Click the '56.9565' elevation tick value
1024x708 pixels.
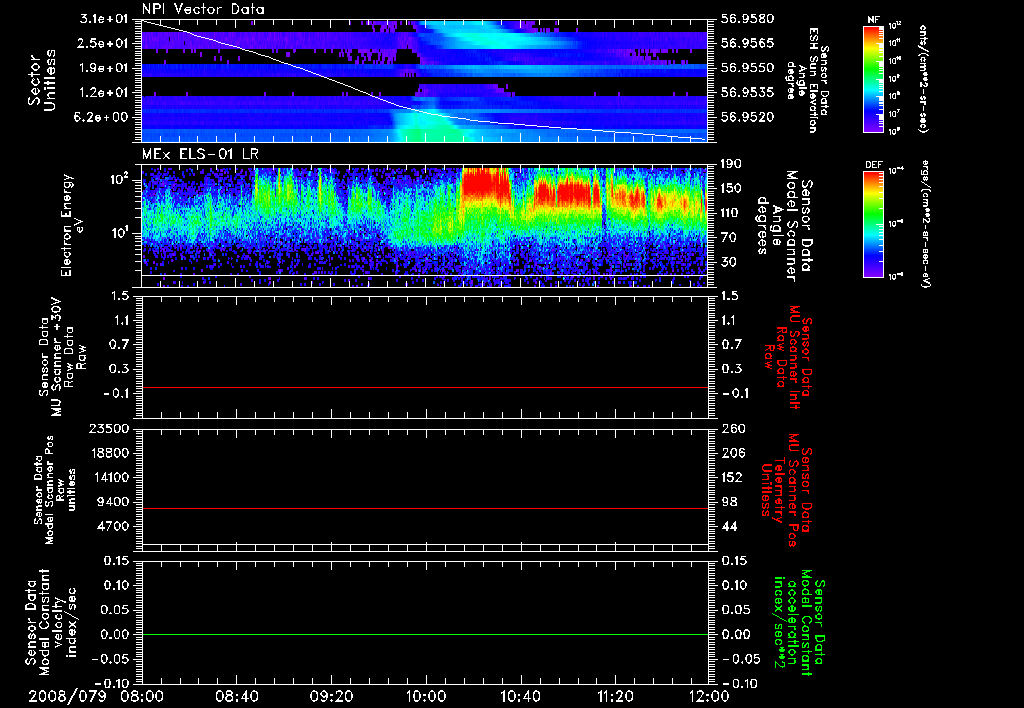747,43
